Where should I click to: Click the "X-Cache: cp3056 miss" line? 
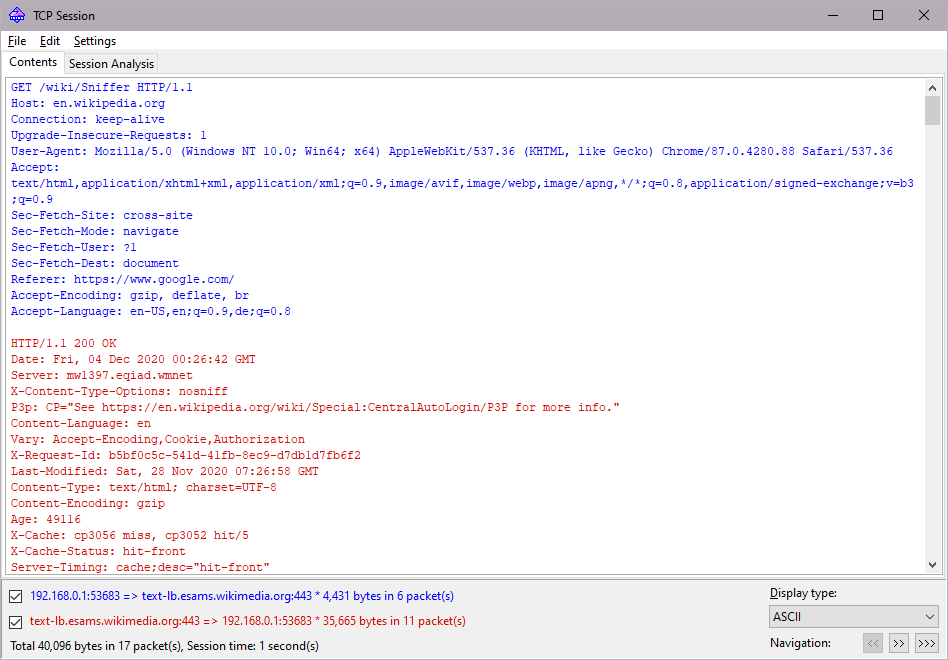[130, 535]
